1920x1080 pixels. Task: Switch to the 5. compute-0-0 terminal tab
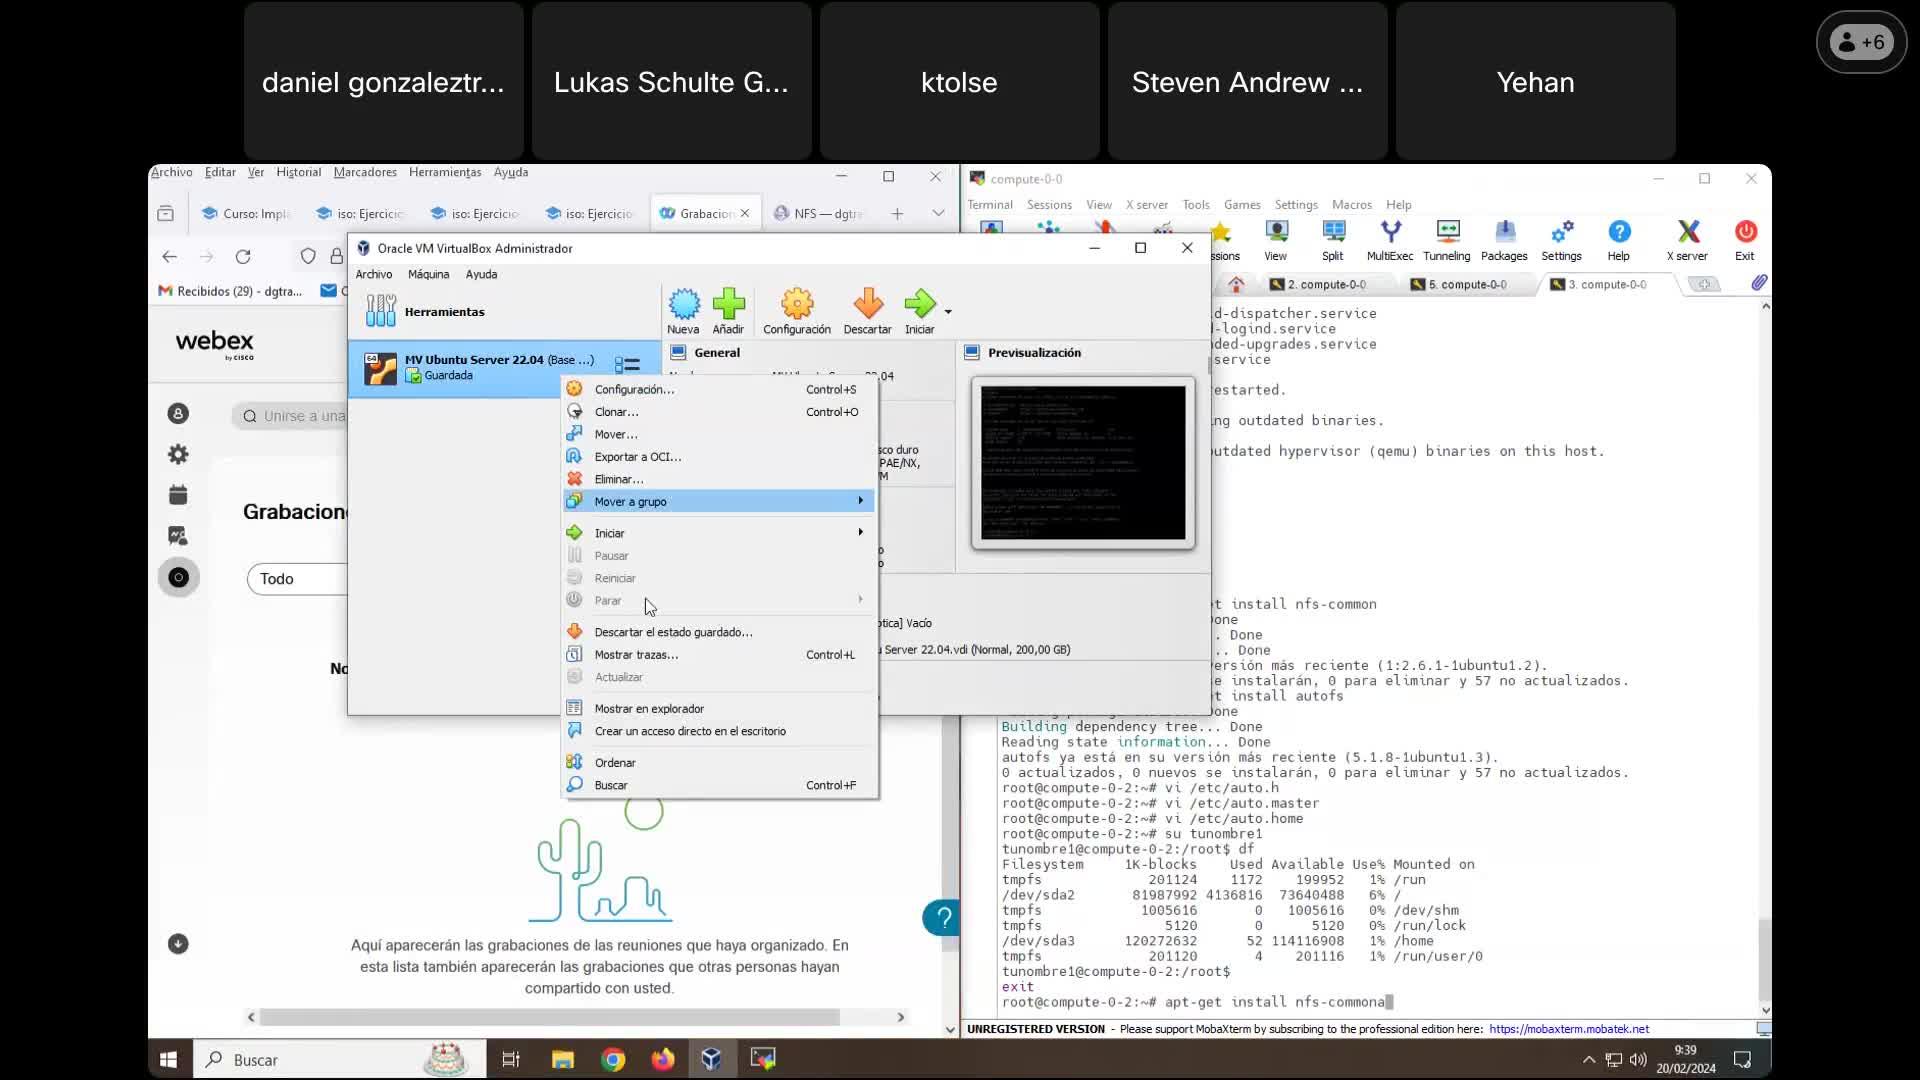tap(1466, 285)
